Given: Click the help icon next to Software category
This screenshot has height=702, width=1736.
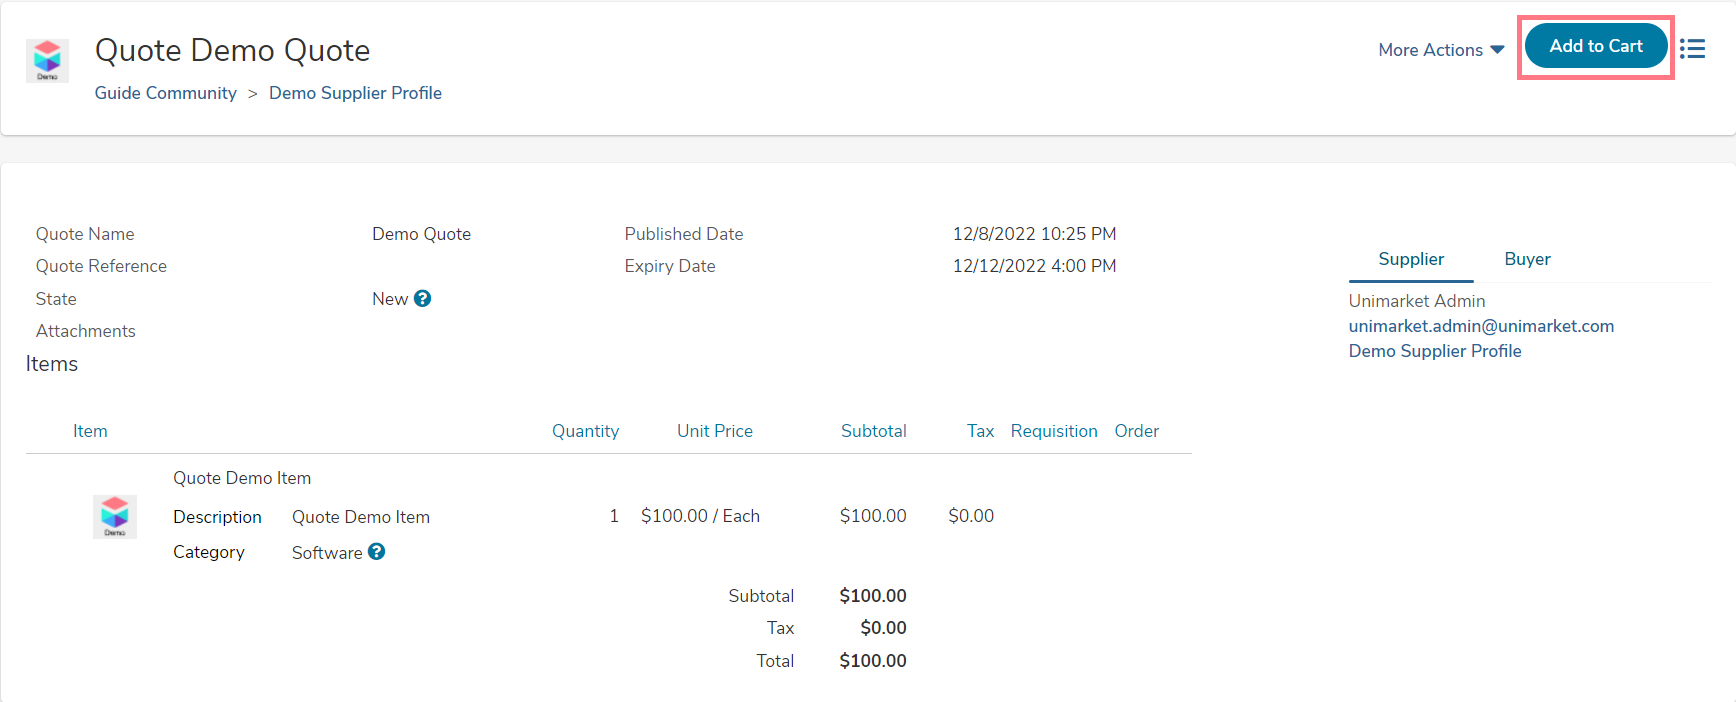Looking at the screenshot, I should [376, 551].
